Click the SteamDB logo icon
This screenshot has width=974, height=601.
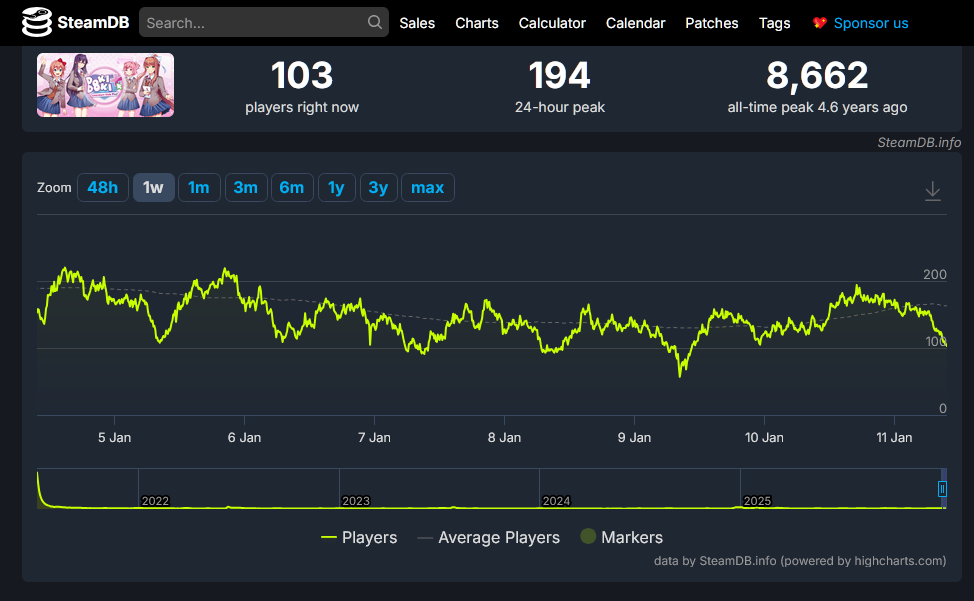pyautogui.click(x=37, y=22)
